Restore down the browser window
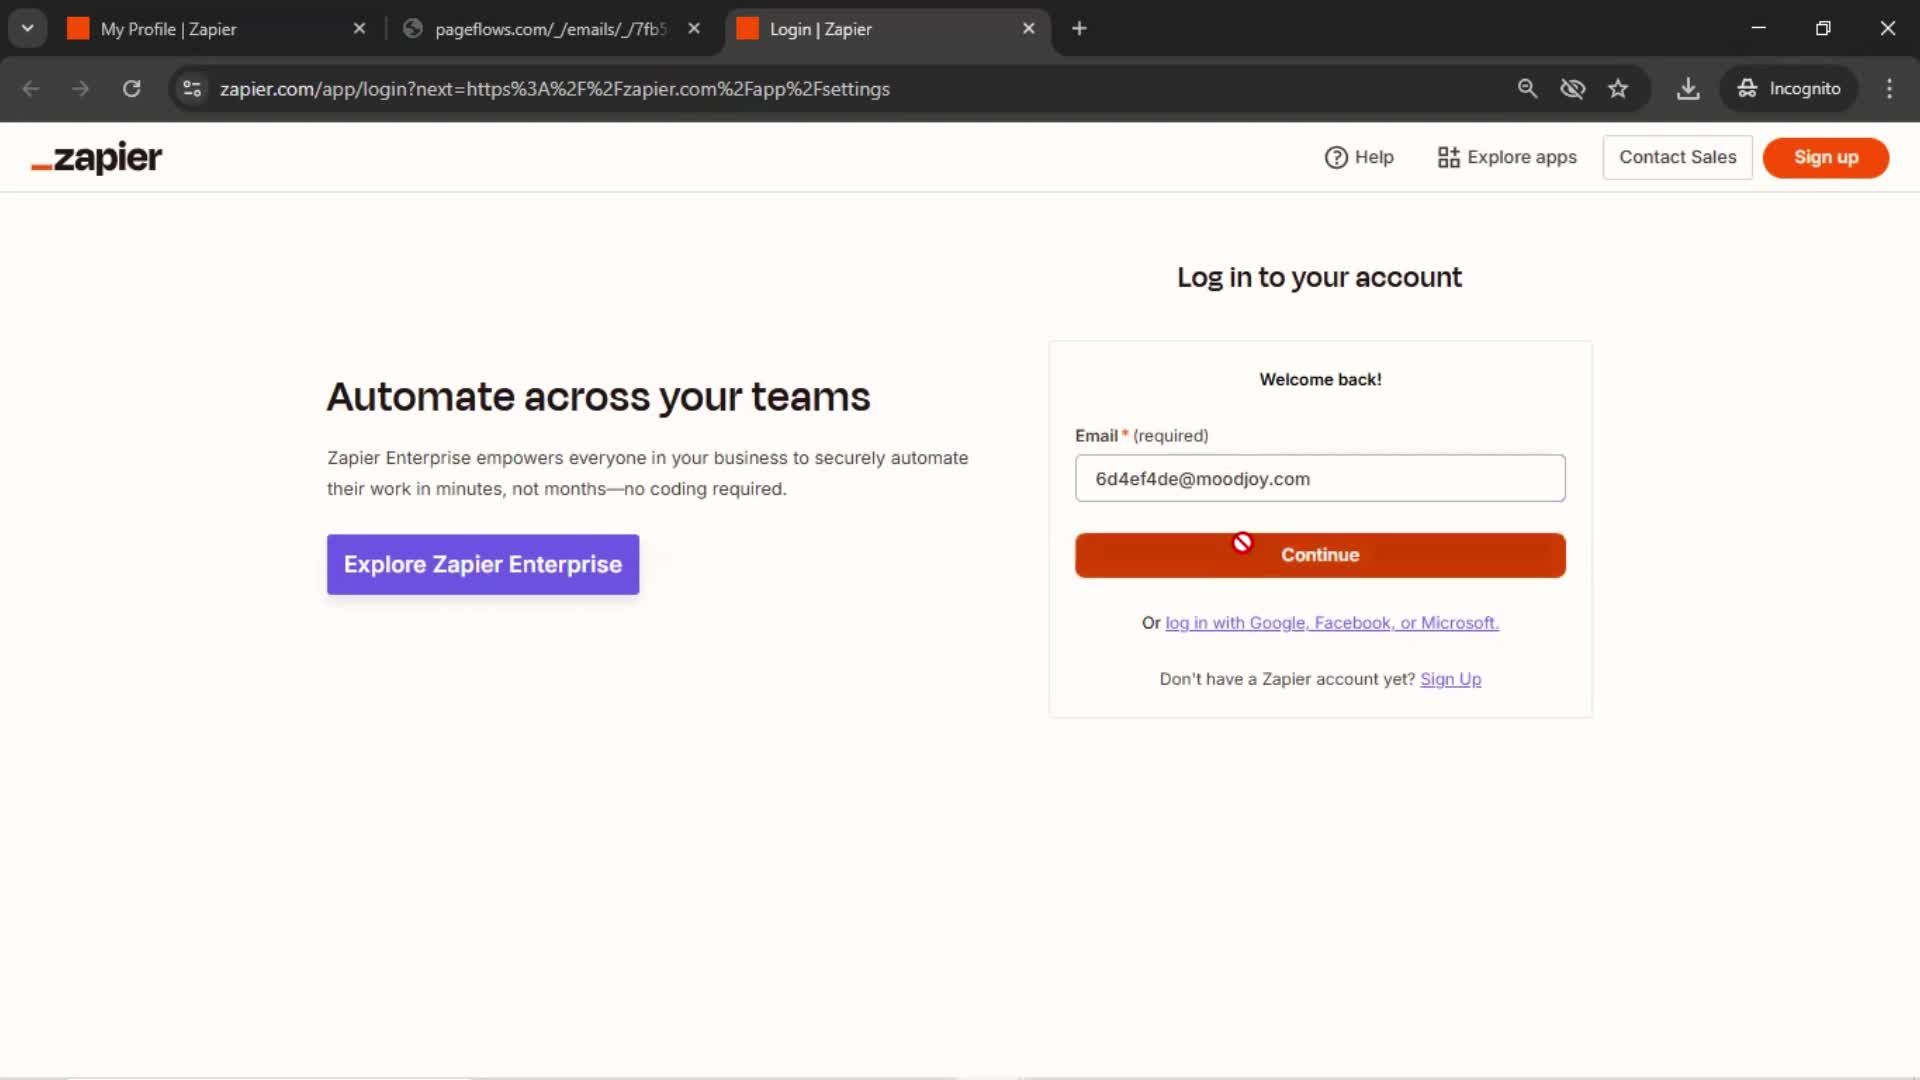The height and width of the screenshot is (1080, 1920). [x=1823, y=29]
